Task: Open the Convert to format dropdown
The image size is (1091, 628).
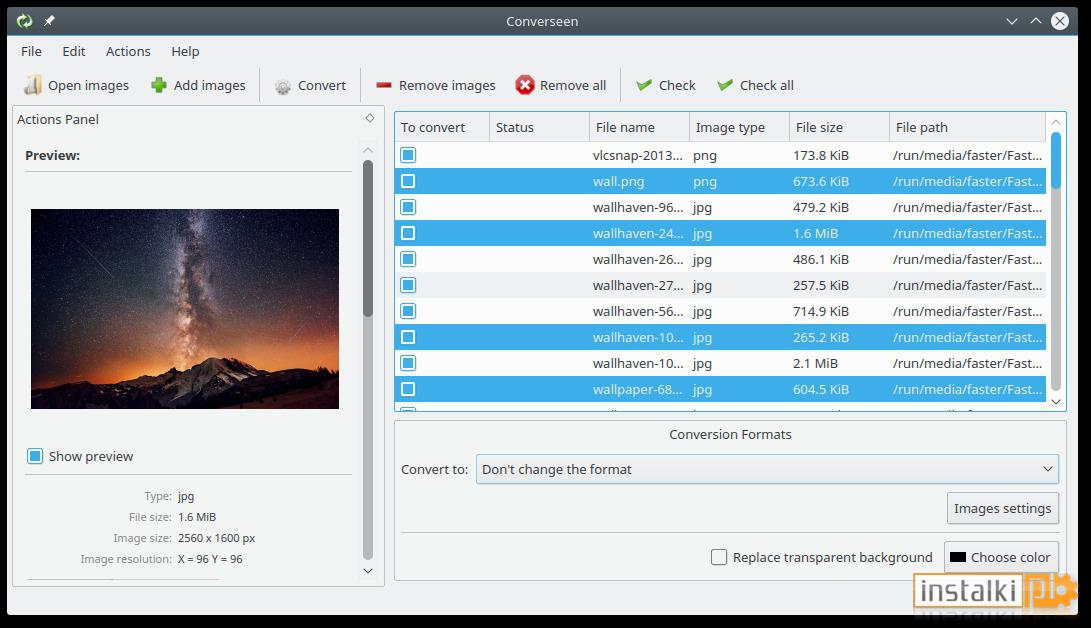Action: coord(767,469)
